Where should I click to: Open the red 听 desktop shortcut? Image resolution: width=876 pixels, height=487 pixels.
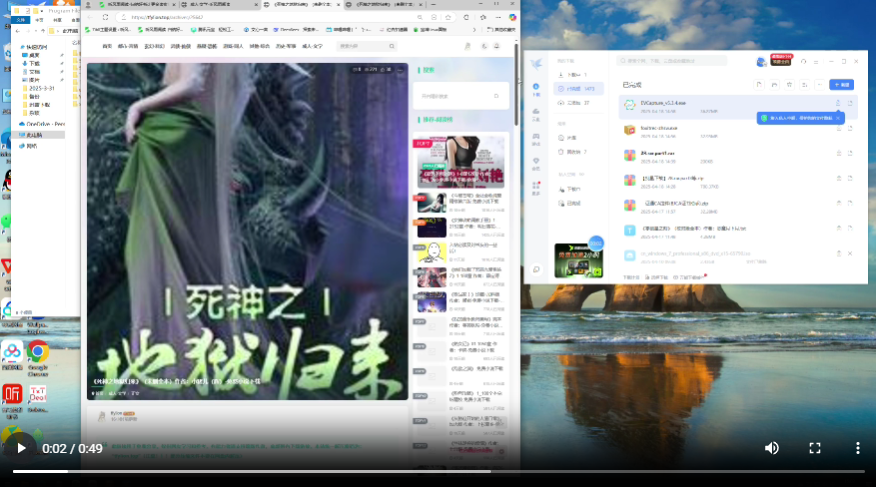click(12, 401)
